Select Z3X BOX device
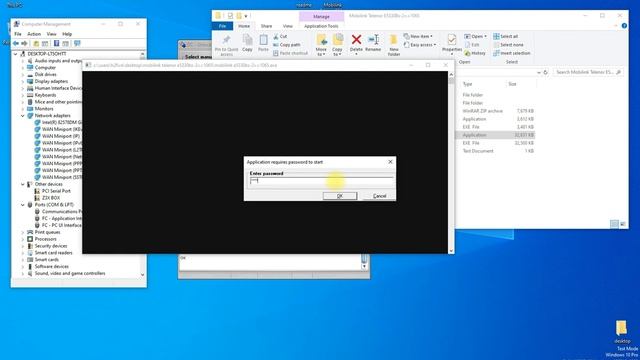This screenshot has height=360, width=640. point(51,198)
